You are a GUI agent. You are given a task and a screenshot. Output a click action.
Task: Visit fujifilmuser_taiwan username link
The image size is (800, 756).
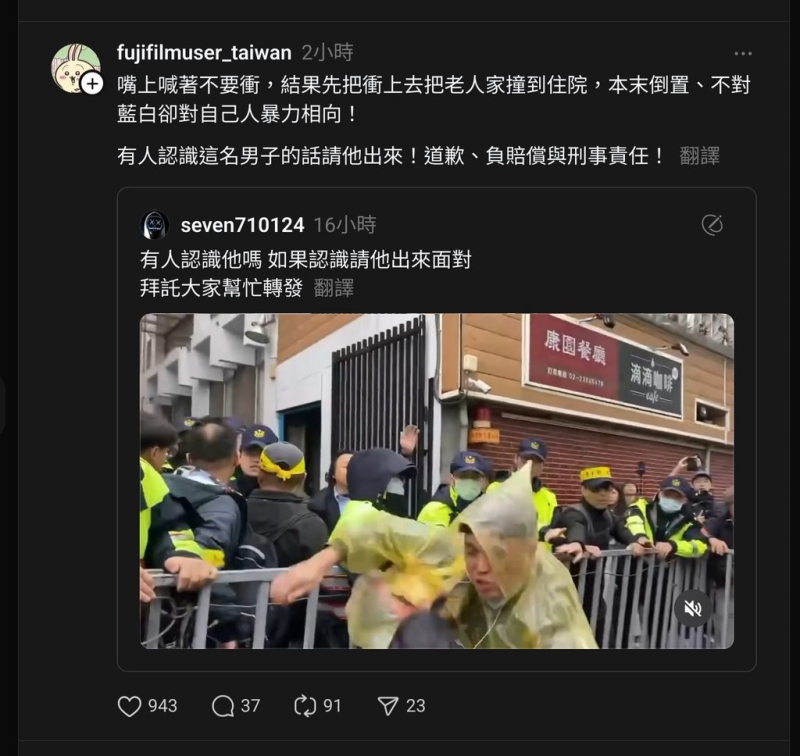(x=204, y=53)
